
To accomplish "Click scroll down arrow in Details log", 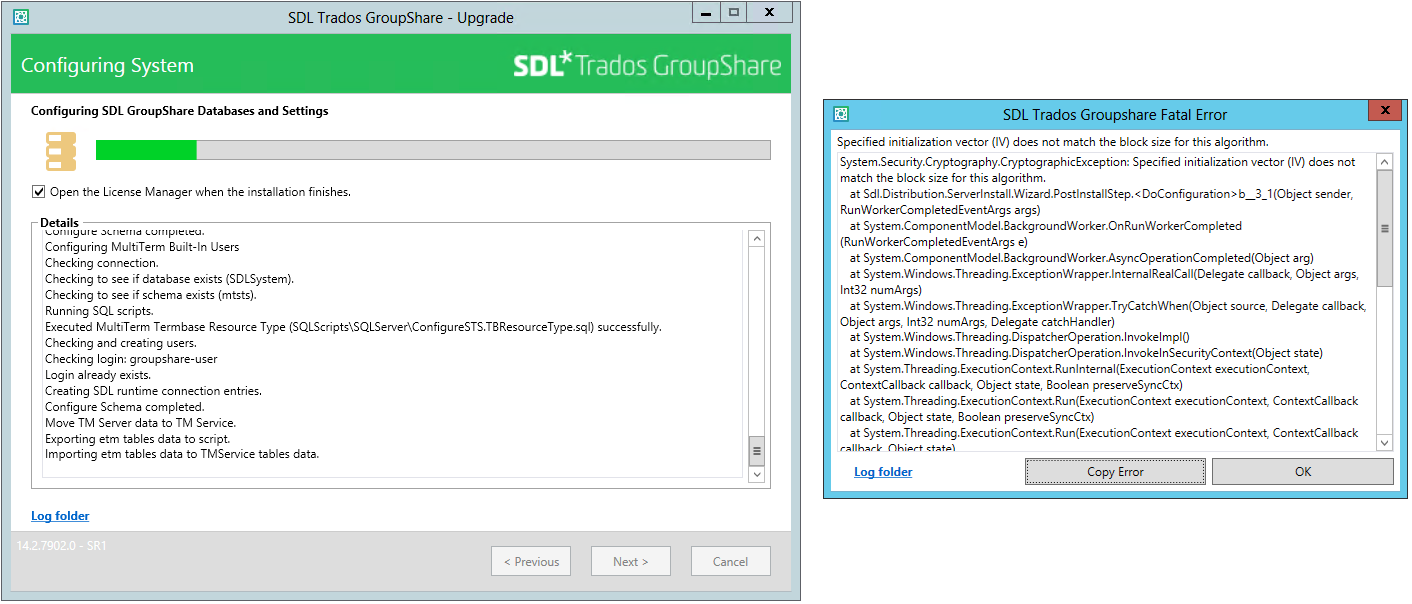I will click(756, 474).
